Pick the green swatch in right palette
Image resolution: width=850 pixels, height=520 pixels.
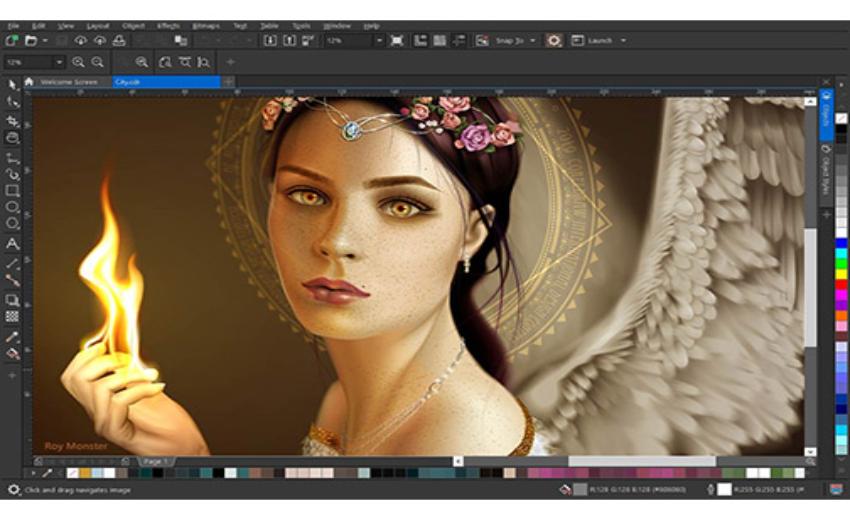(x=841, y=264)
